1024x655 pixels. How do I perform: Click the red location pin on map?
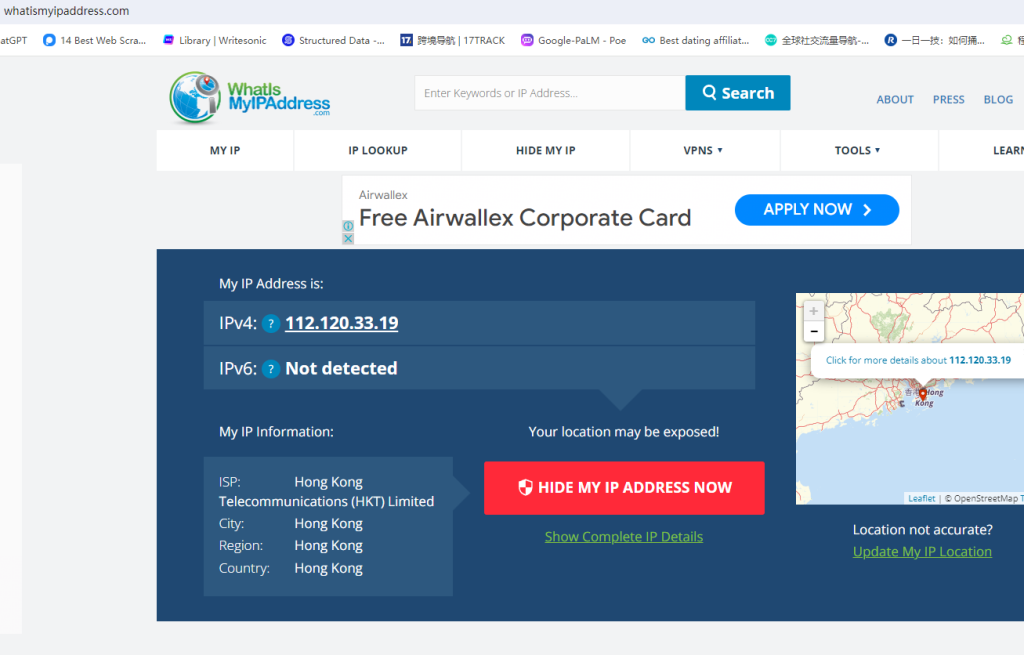click(922, 395)
